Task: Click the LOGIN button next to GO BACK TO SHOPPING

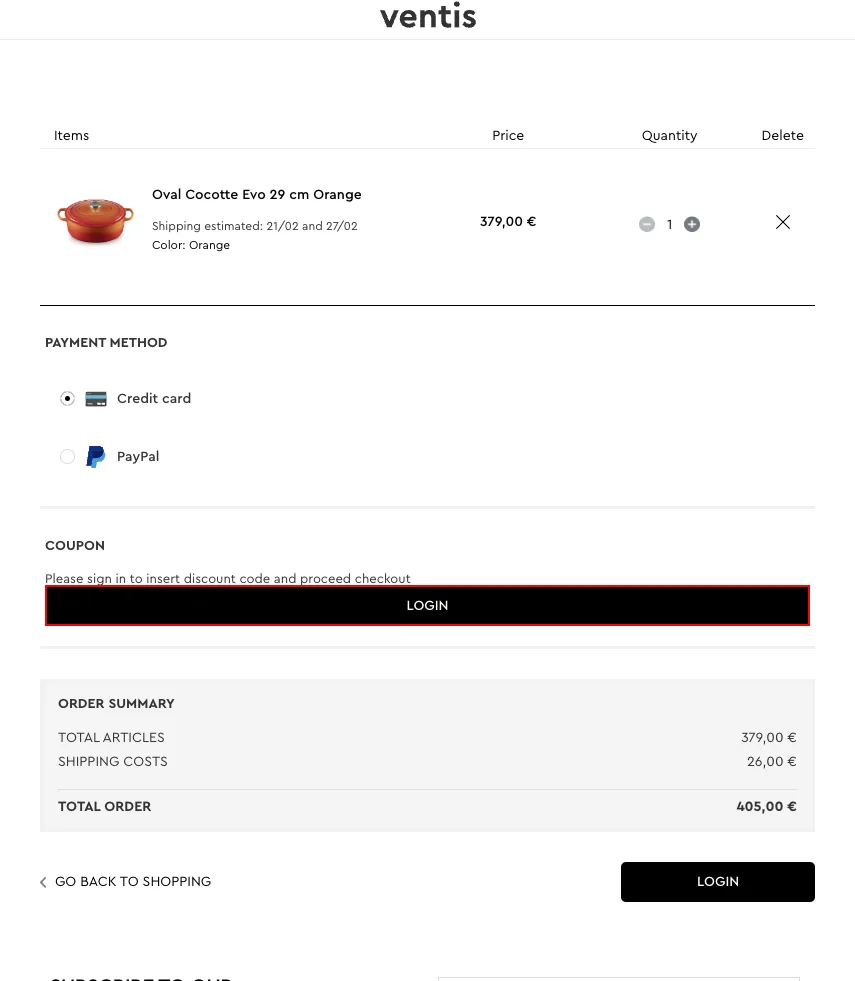Action: click(x=717, y=881)
